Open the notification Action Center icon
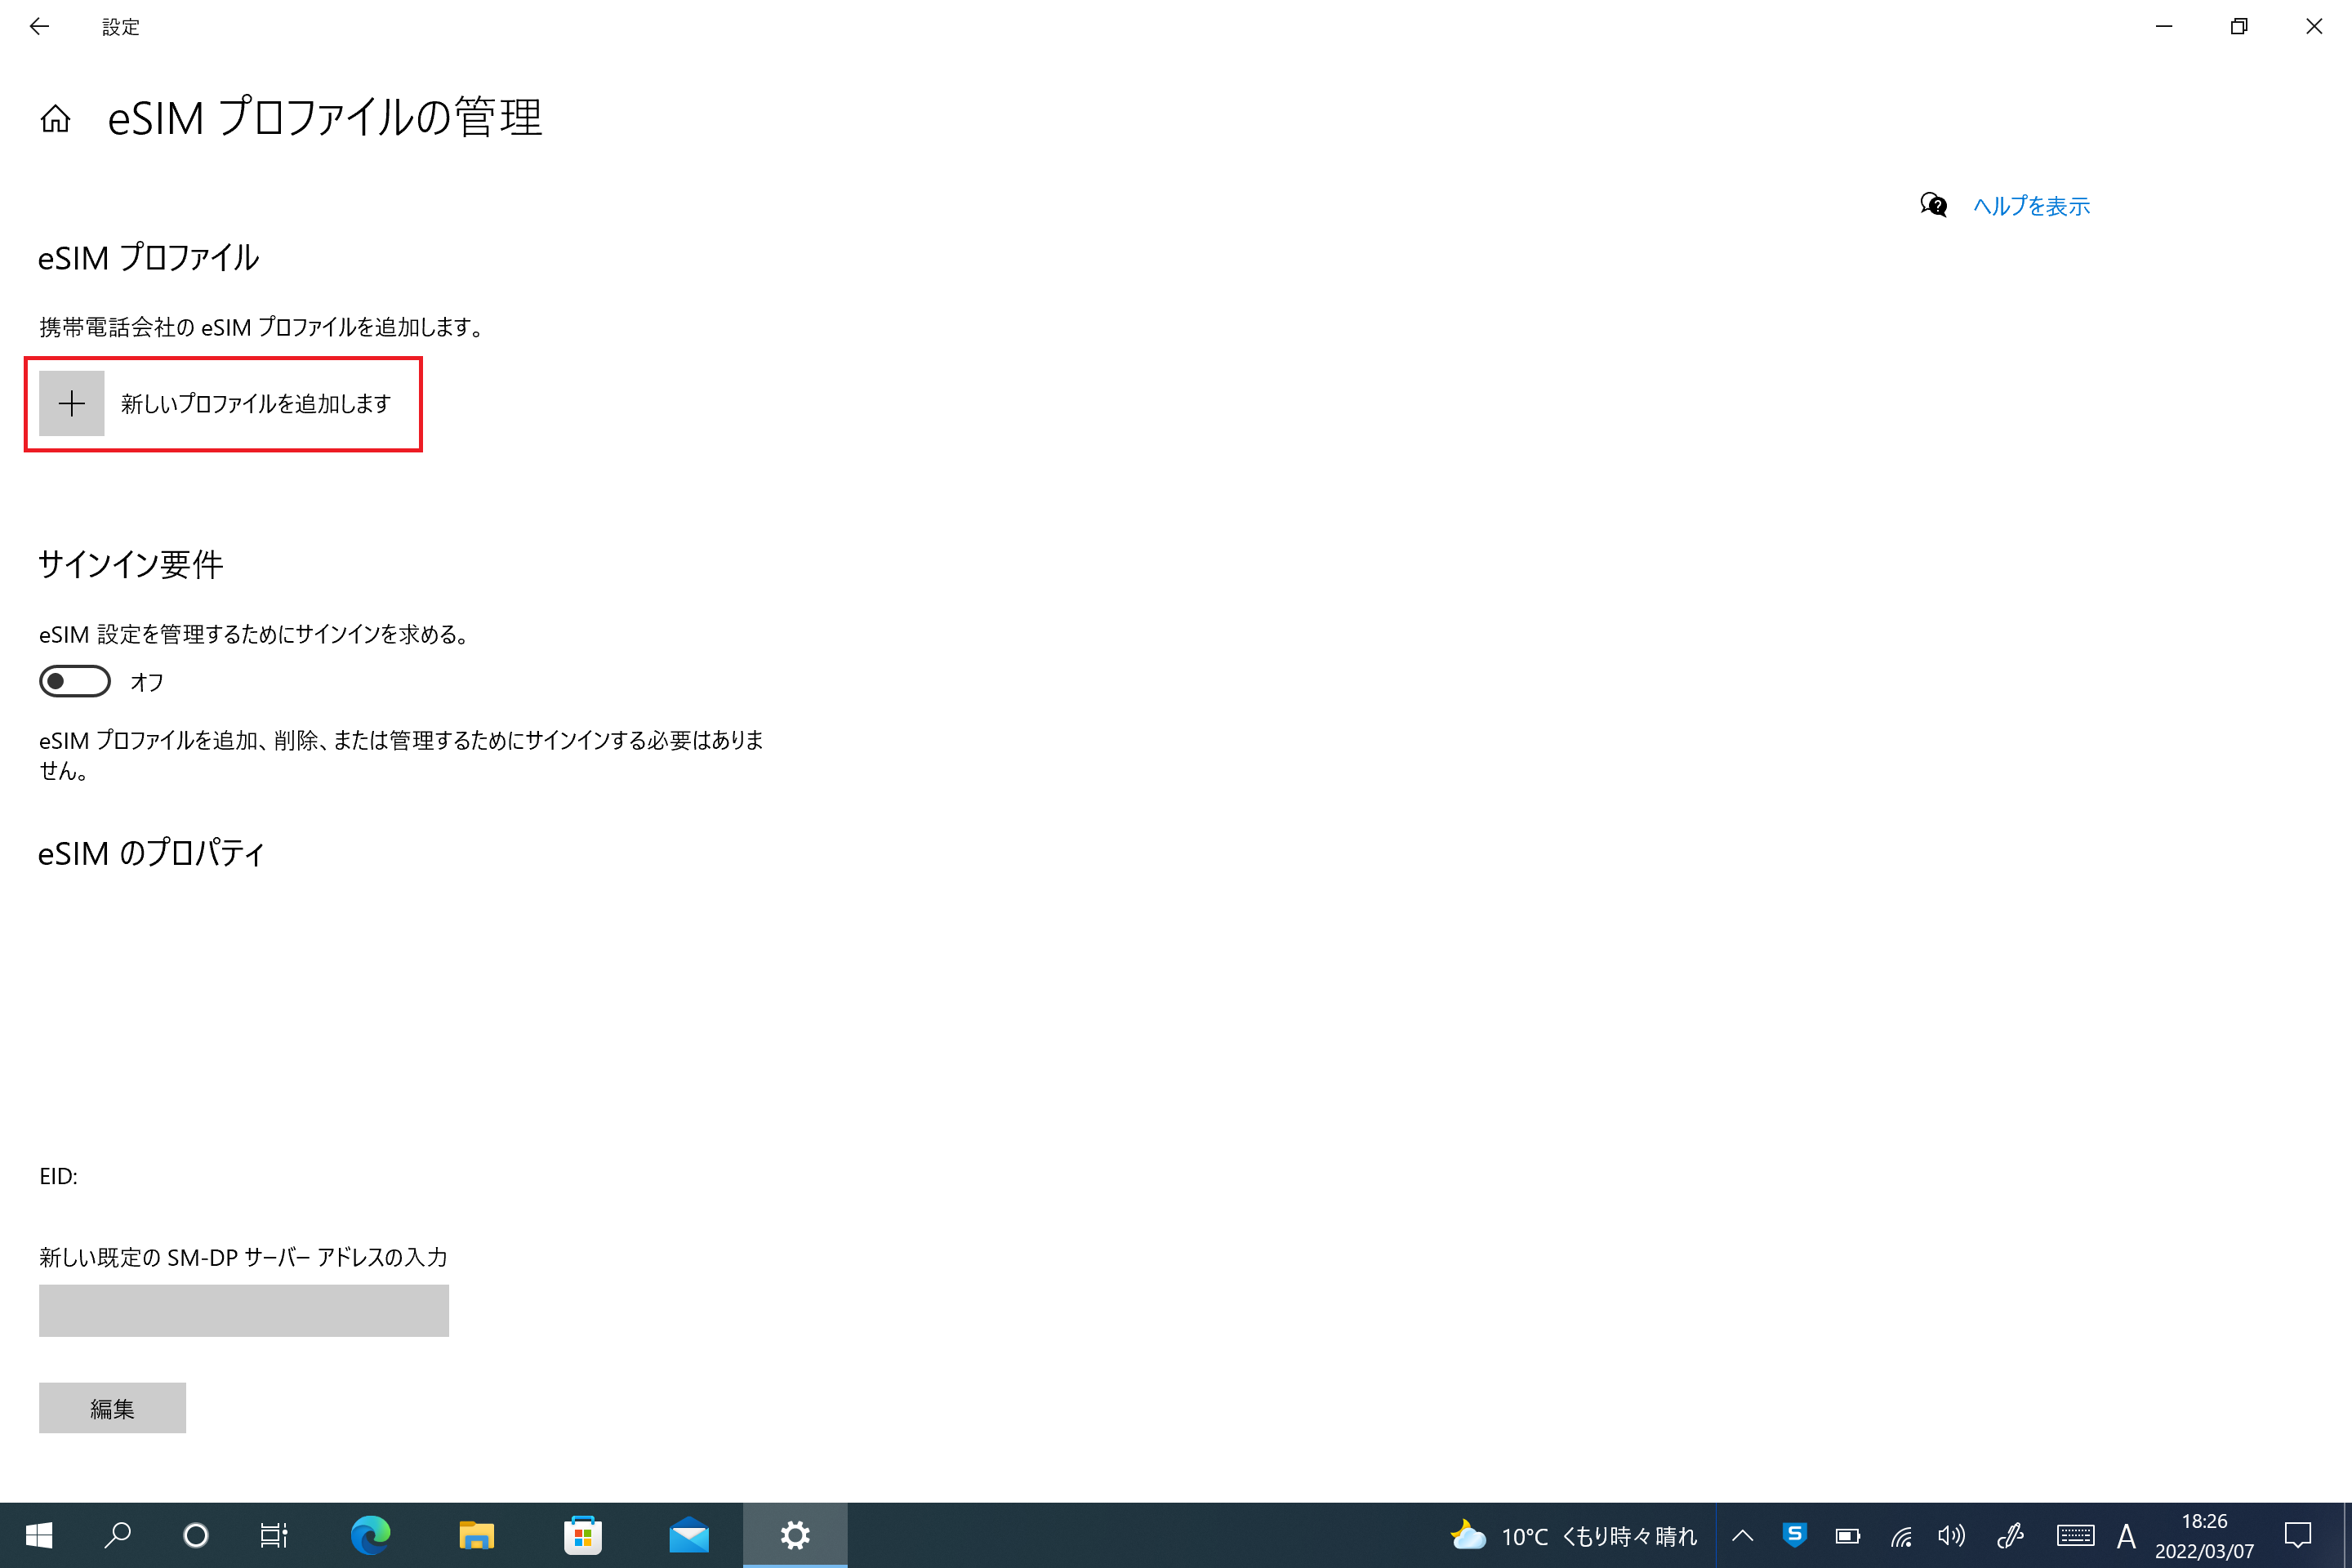Viewport: 2352px width, 1568px height. pyautogui.click(x=2298, y=1535)
